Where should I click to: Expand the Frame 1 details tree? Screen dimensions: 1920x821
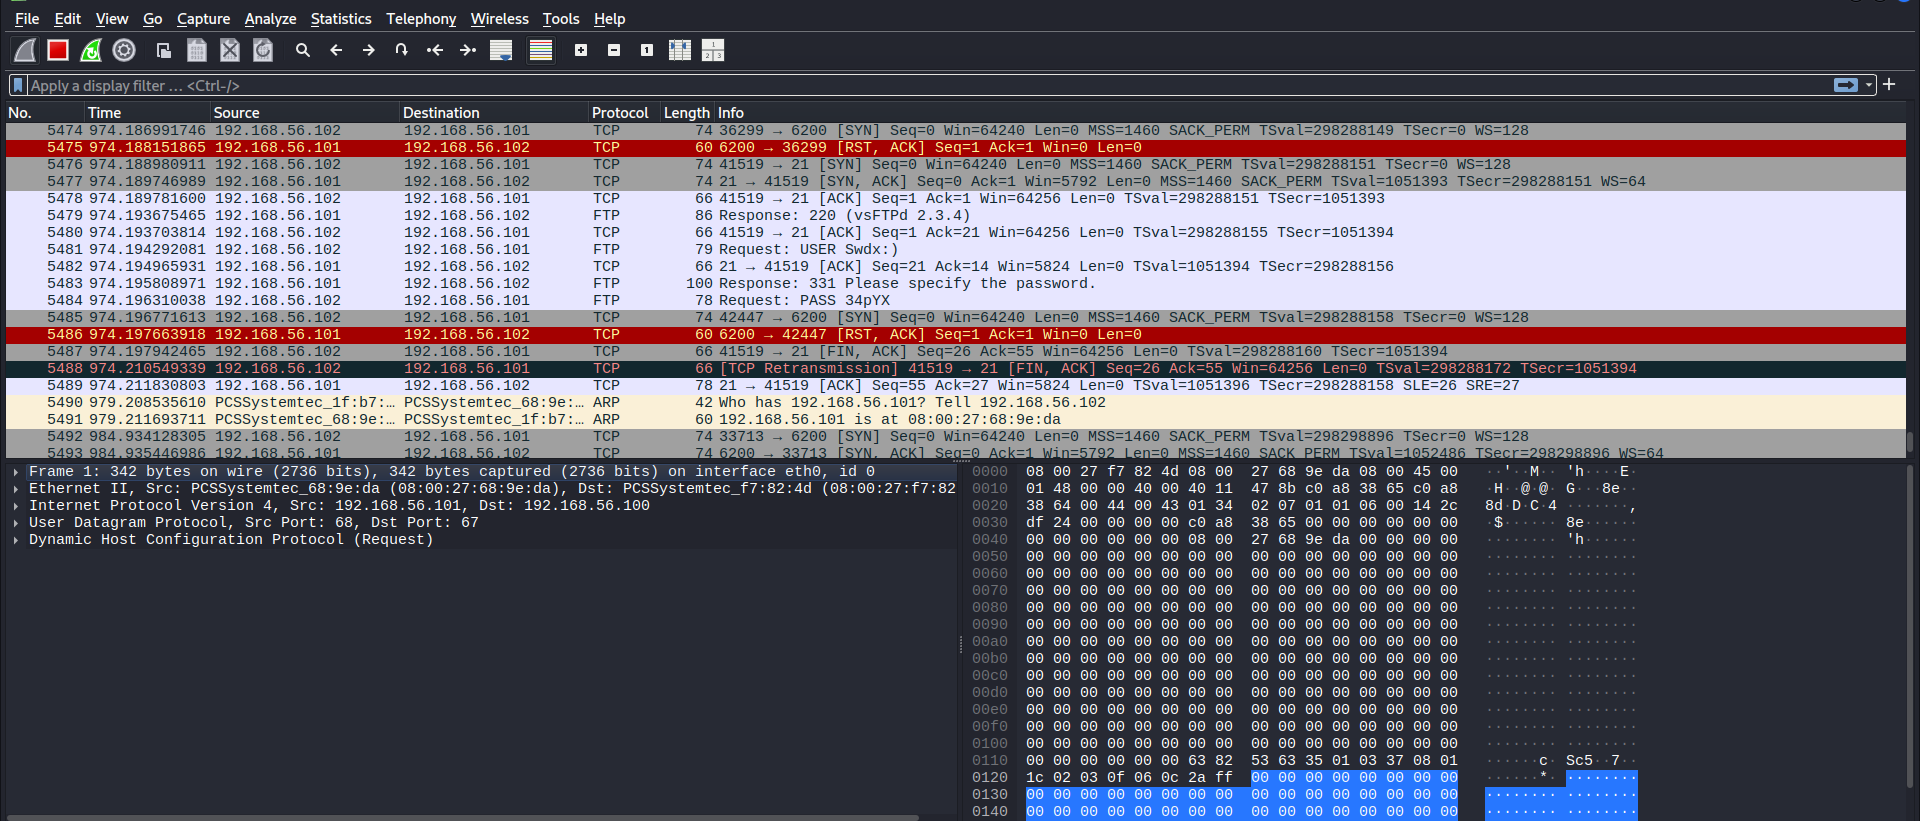click(x=16, y=472)
